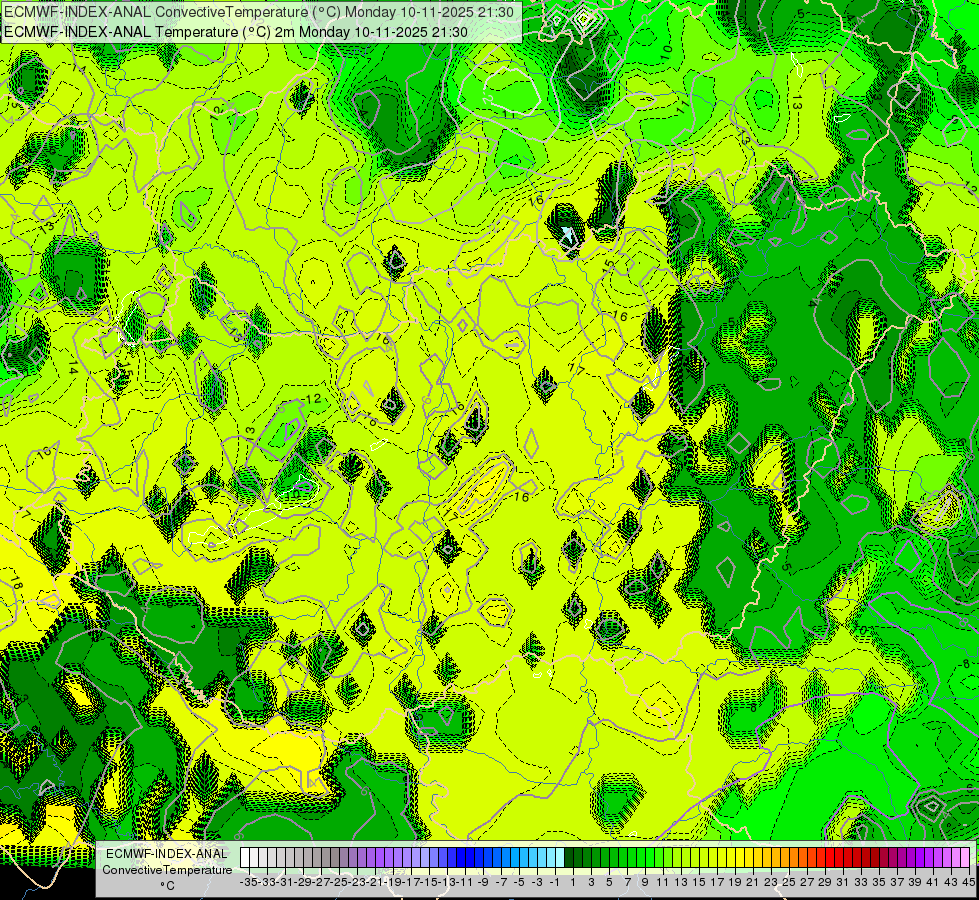Click legend scale value -9
The width and height of the screenshot is (979, 900).
coord(483,882)
